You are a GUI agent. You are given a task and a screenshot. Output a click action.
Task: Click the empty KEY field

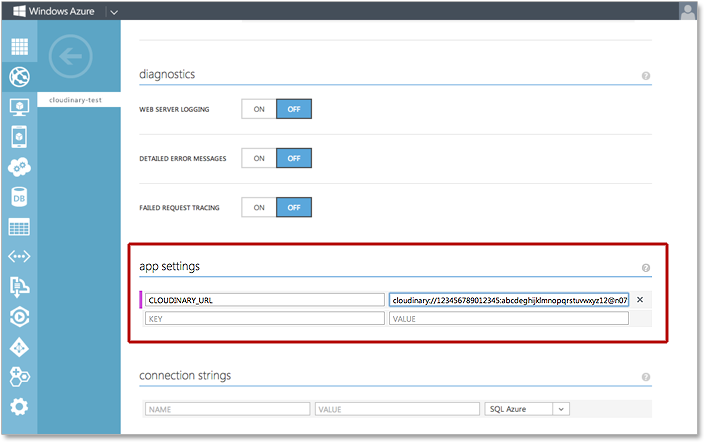pyautogui.click(x=265, y=318)
